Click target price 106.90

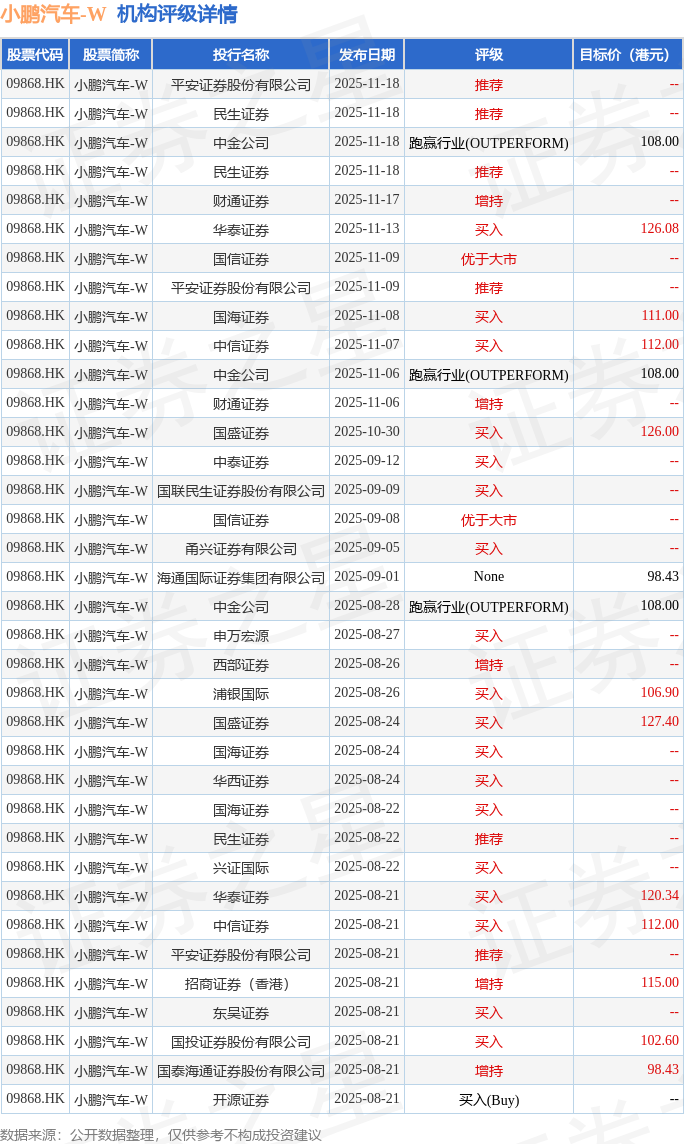click(x=659, y=693)
